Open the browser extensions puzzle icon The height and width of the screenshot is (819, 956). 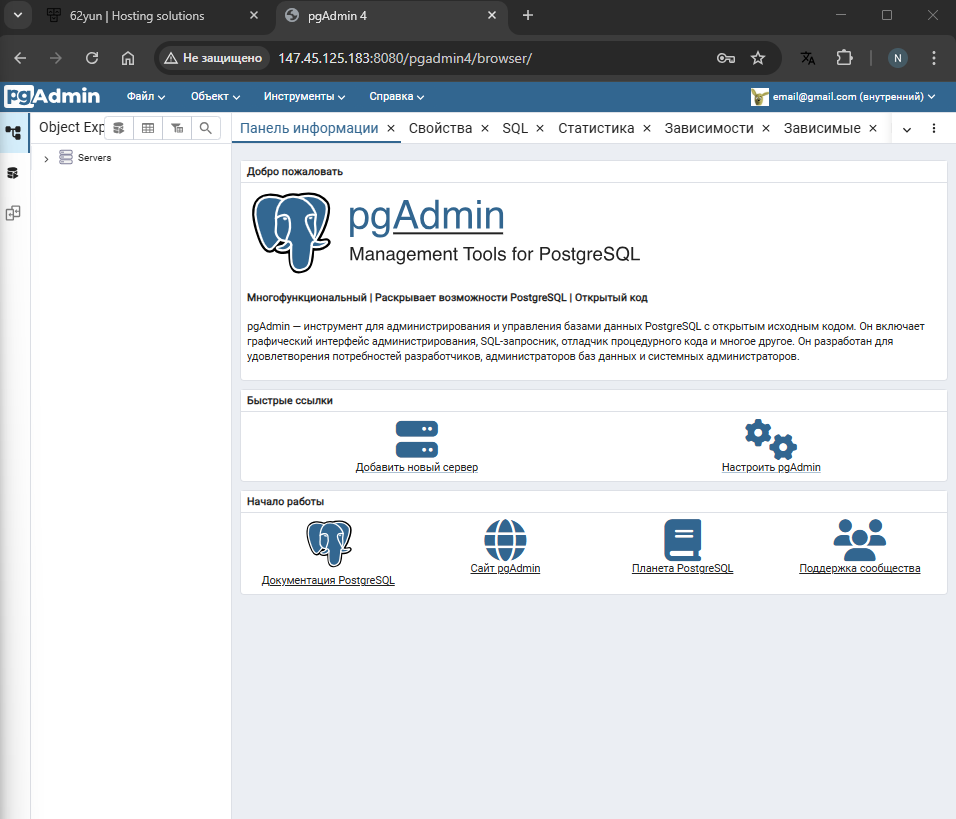point(844,58)
